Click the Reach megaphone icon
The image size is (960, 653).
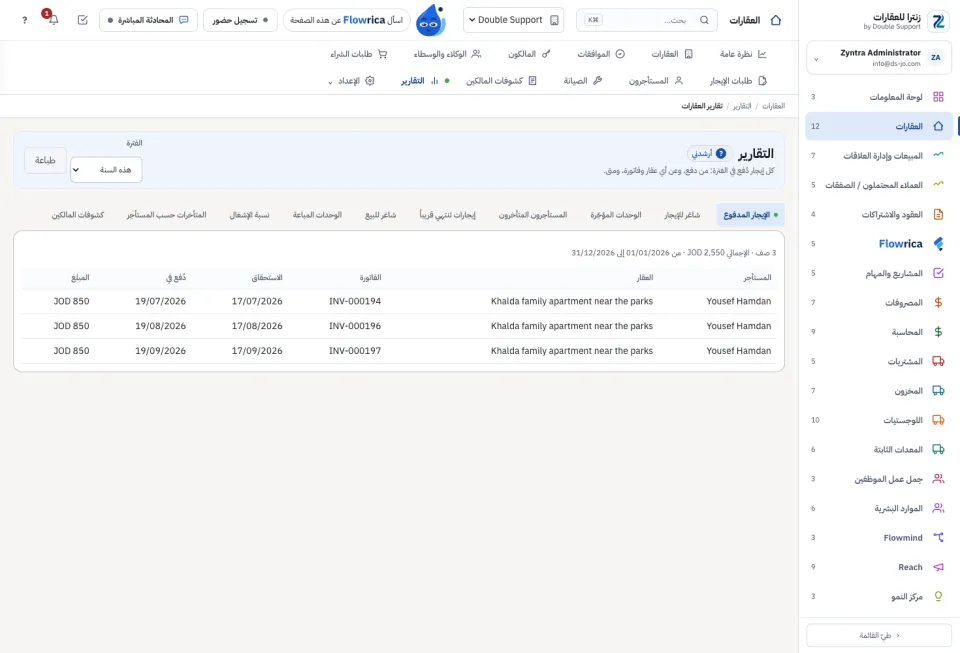(938, 567)
